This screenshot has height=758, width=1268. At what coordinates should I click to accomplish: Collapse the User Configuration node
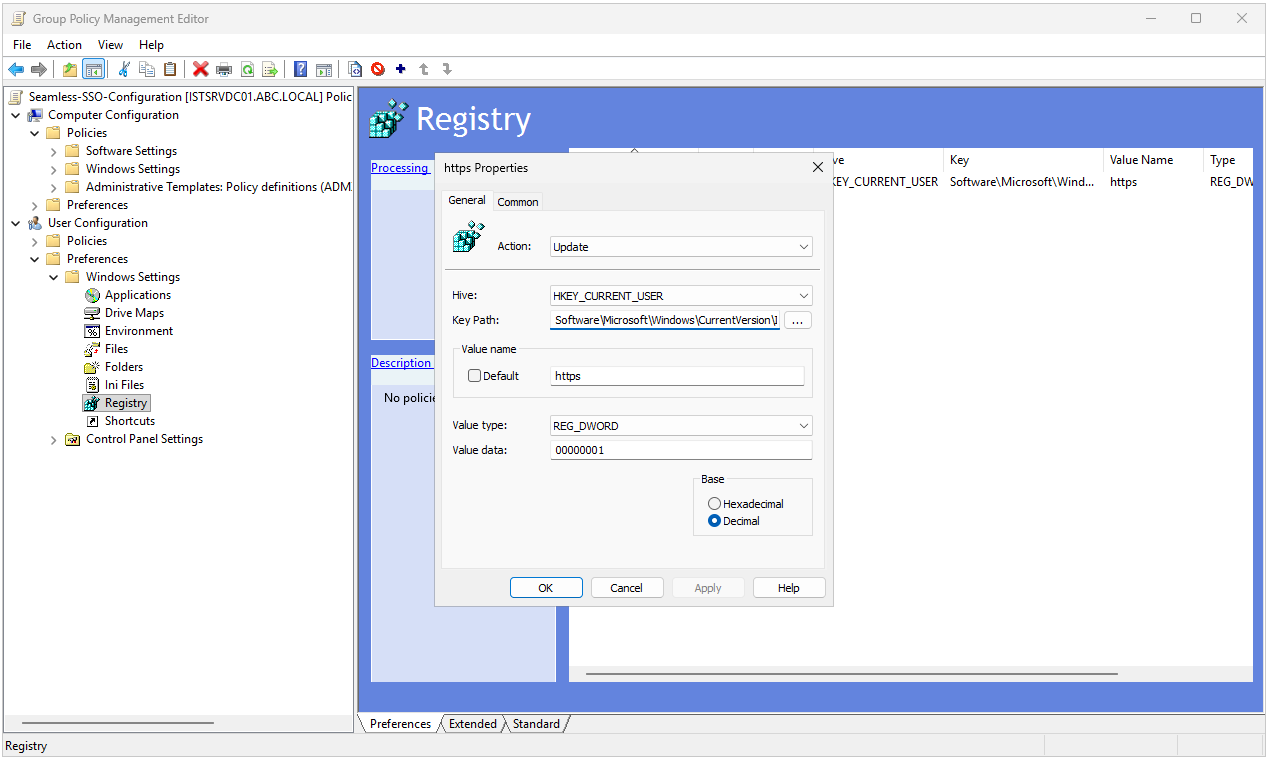[x=16, y=223]
